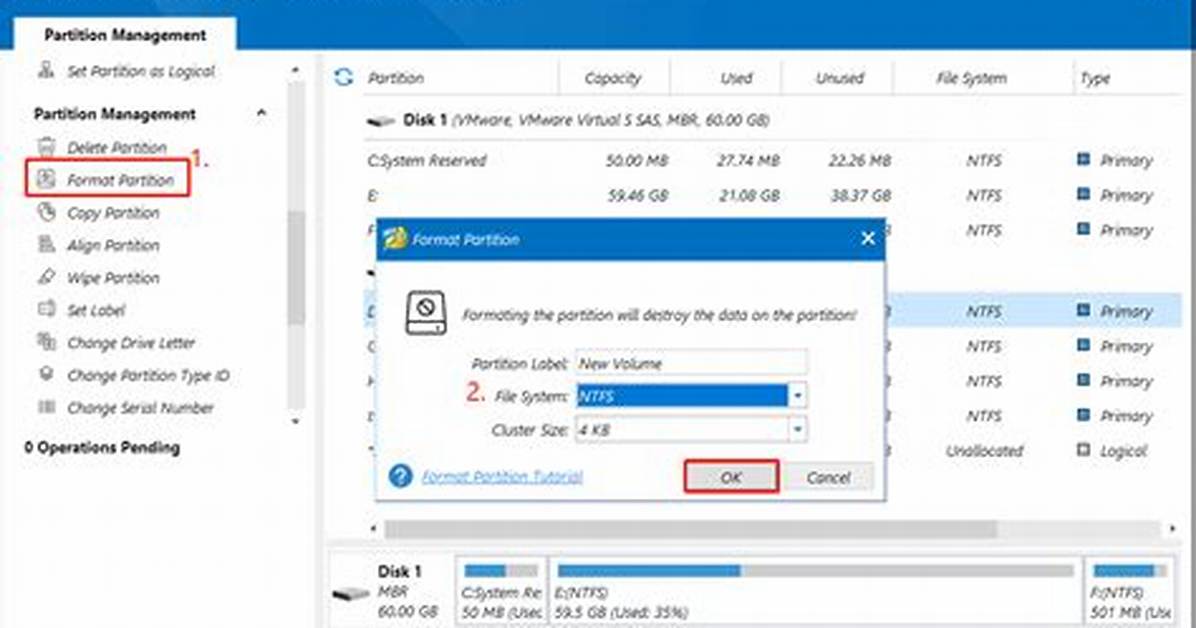Click the Disk 1 drive icon in partition list
The height and width of the screenshot is (628, 1196).
click(381, 121)
